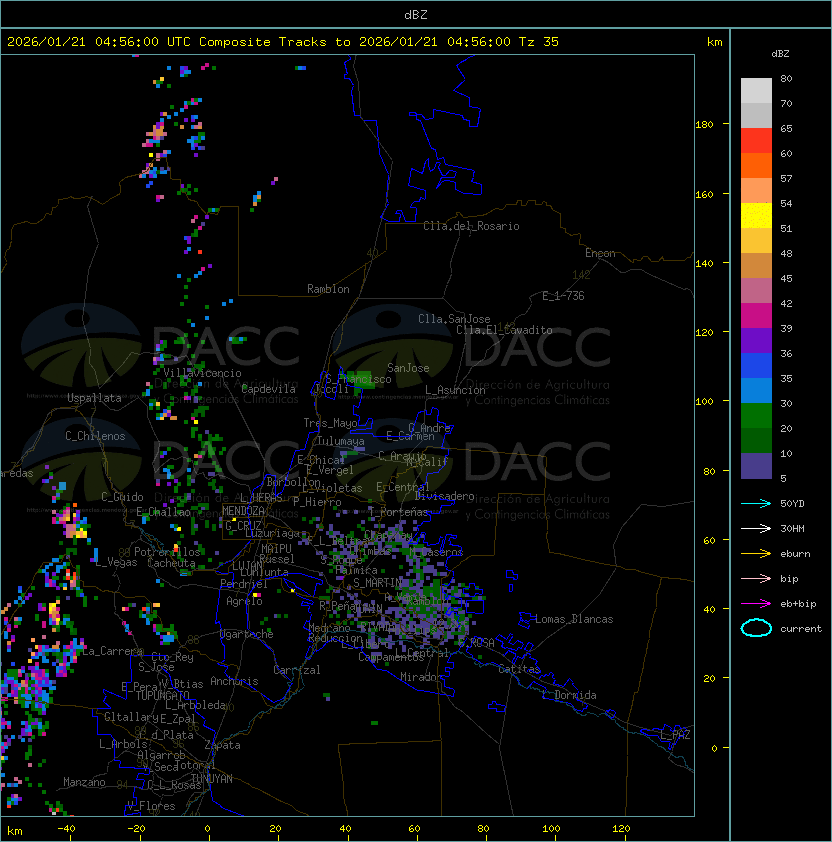Click the 'eburn' legend label
This screenshot has width=832, height=842.
pyautogui.click(x=795, y=554)
